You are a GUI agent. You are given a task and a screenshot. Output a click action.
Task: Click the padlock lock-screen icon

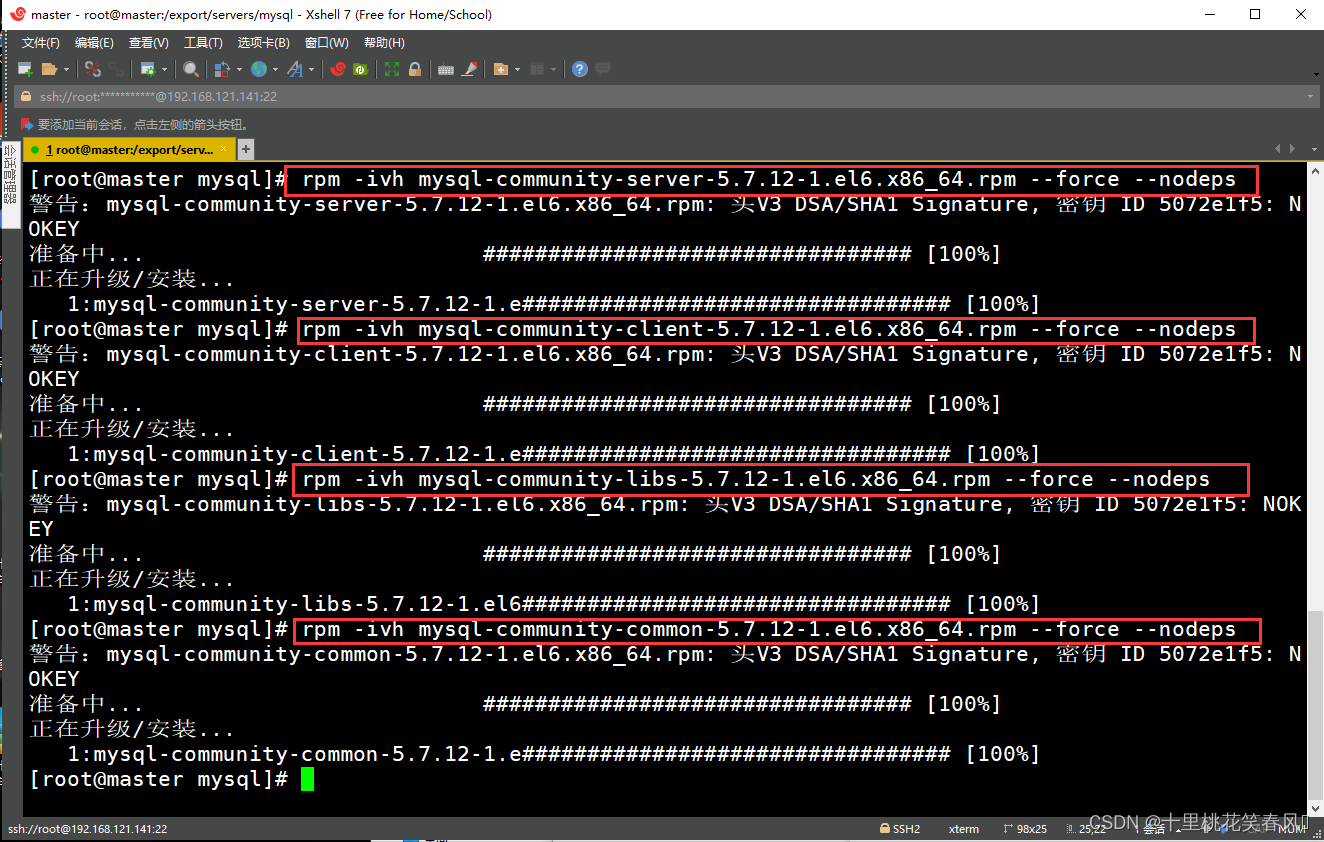[x=415, y=69]
